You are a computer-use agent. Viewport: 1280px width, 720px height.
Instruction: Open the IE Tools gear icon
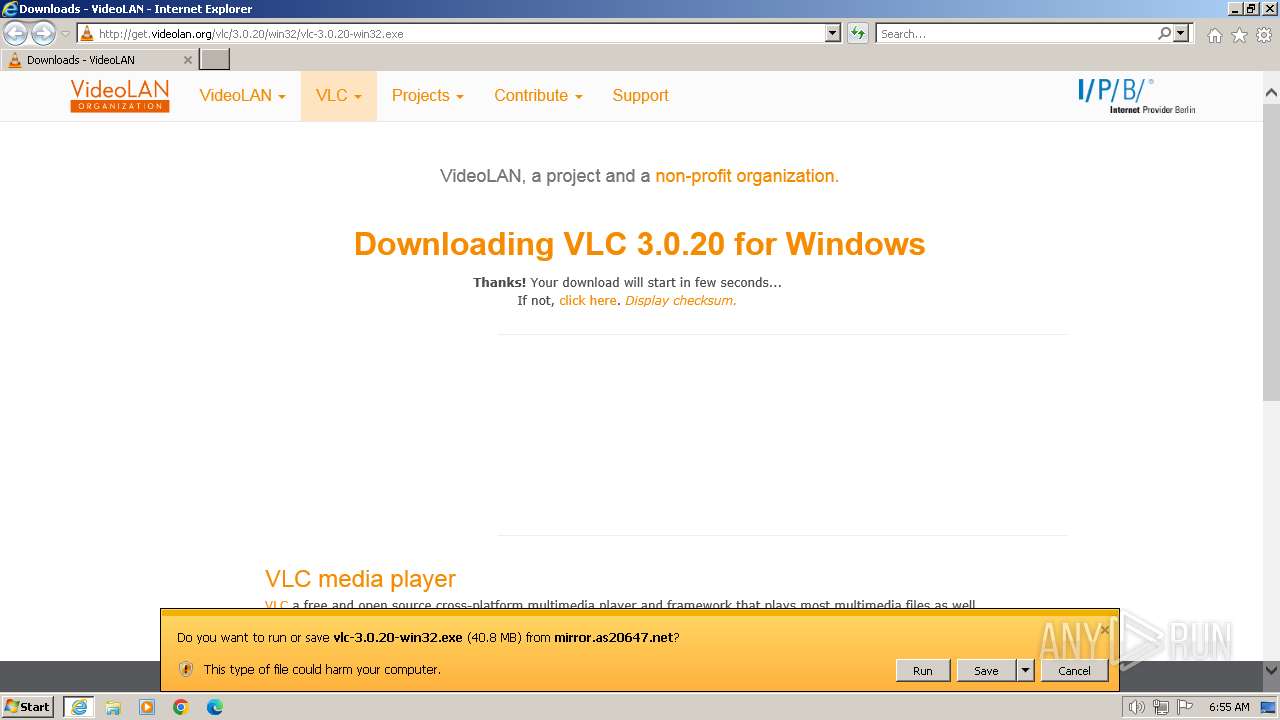tap(1264, 35)
